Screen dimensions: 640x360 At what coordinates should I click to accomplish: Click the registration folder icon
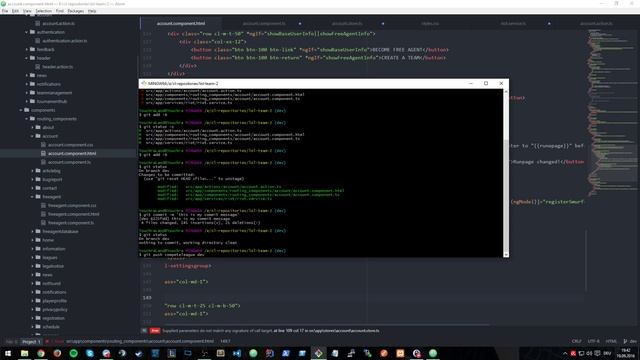point(38,318)
